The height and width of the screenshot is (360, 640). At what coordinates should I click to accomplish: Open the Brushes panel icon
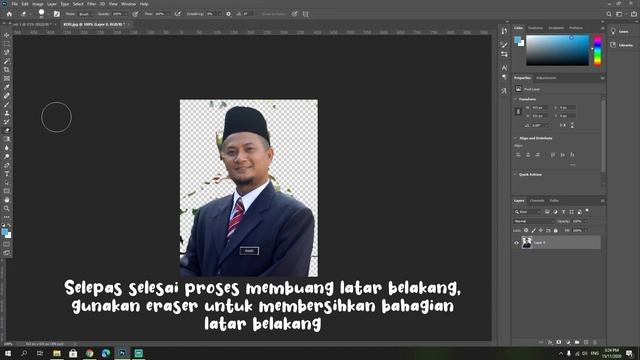pyautogui.click(x=504, y=44)
